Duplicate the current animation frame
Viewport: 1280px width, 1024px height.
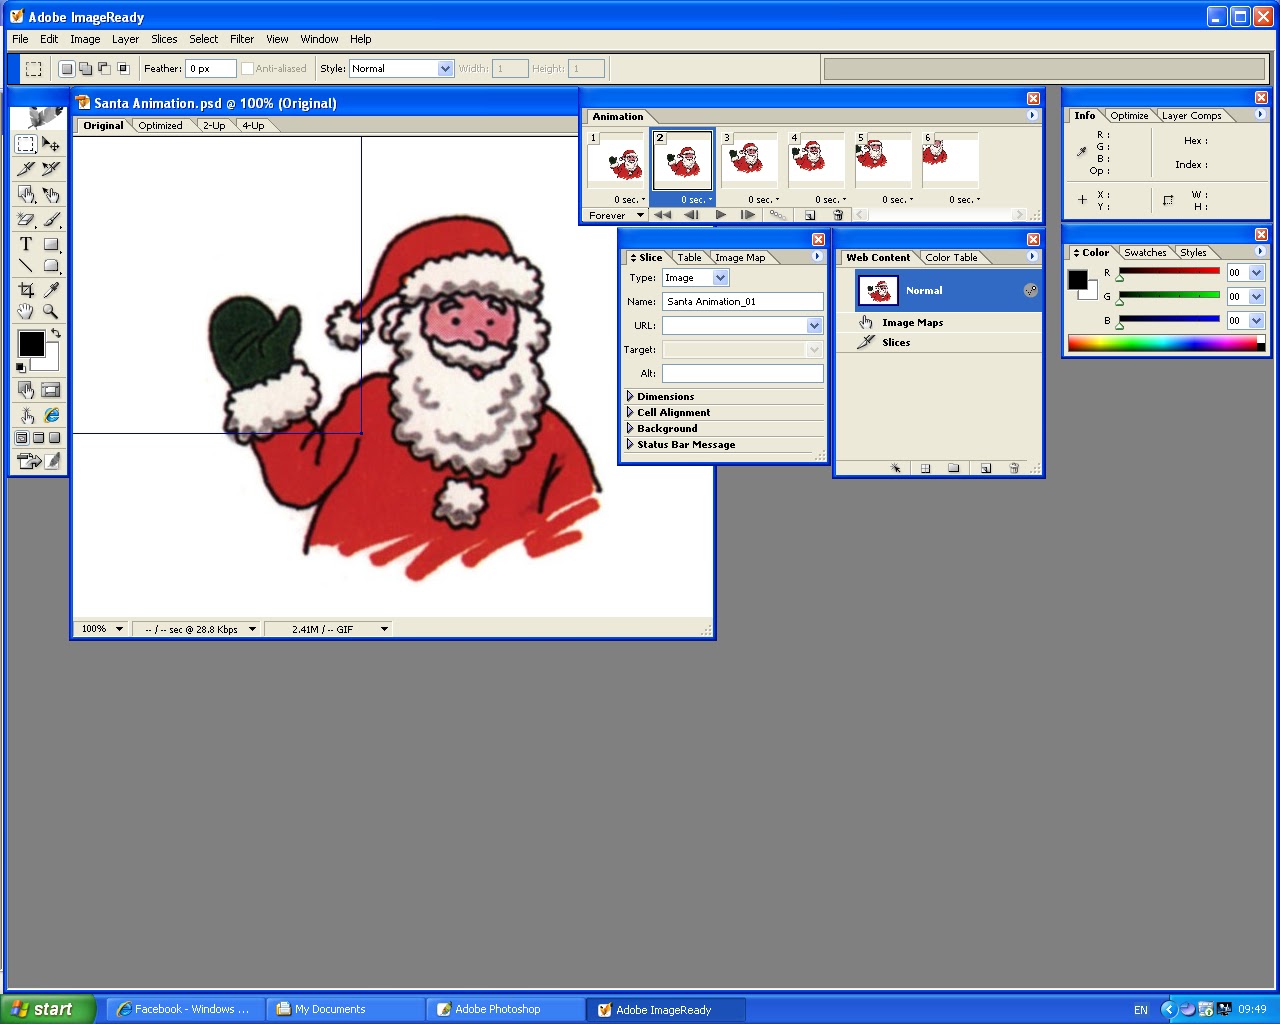pos(810,215)
